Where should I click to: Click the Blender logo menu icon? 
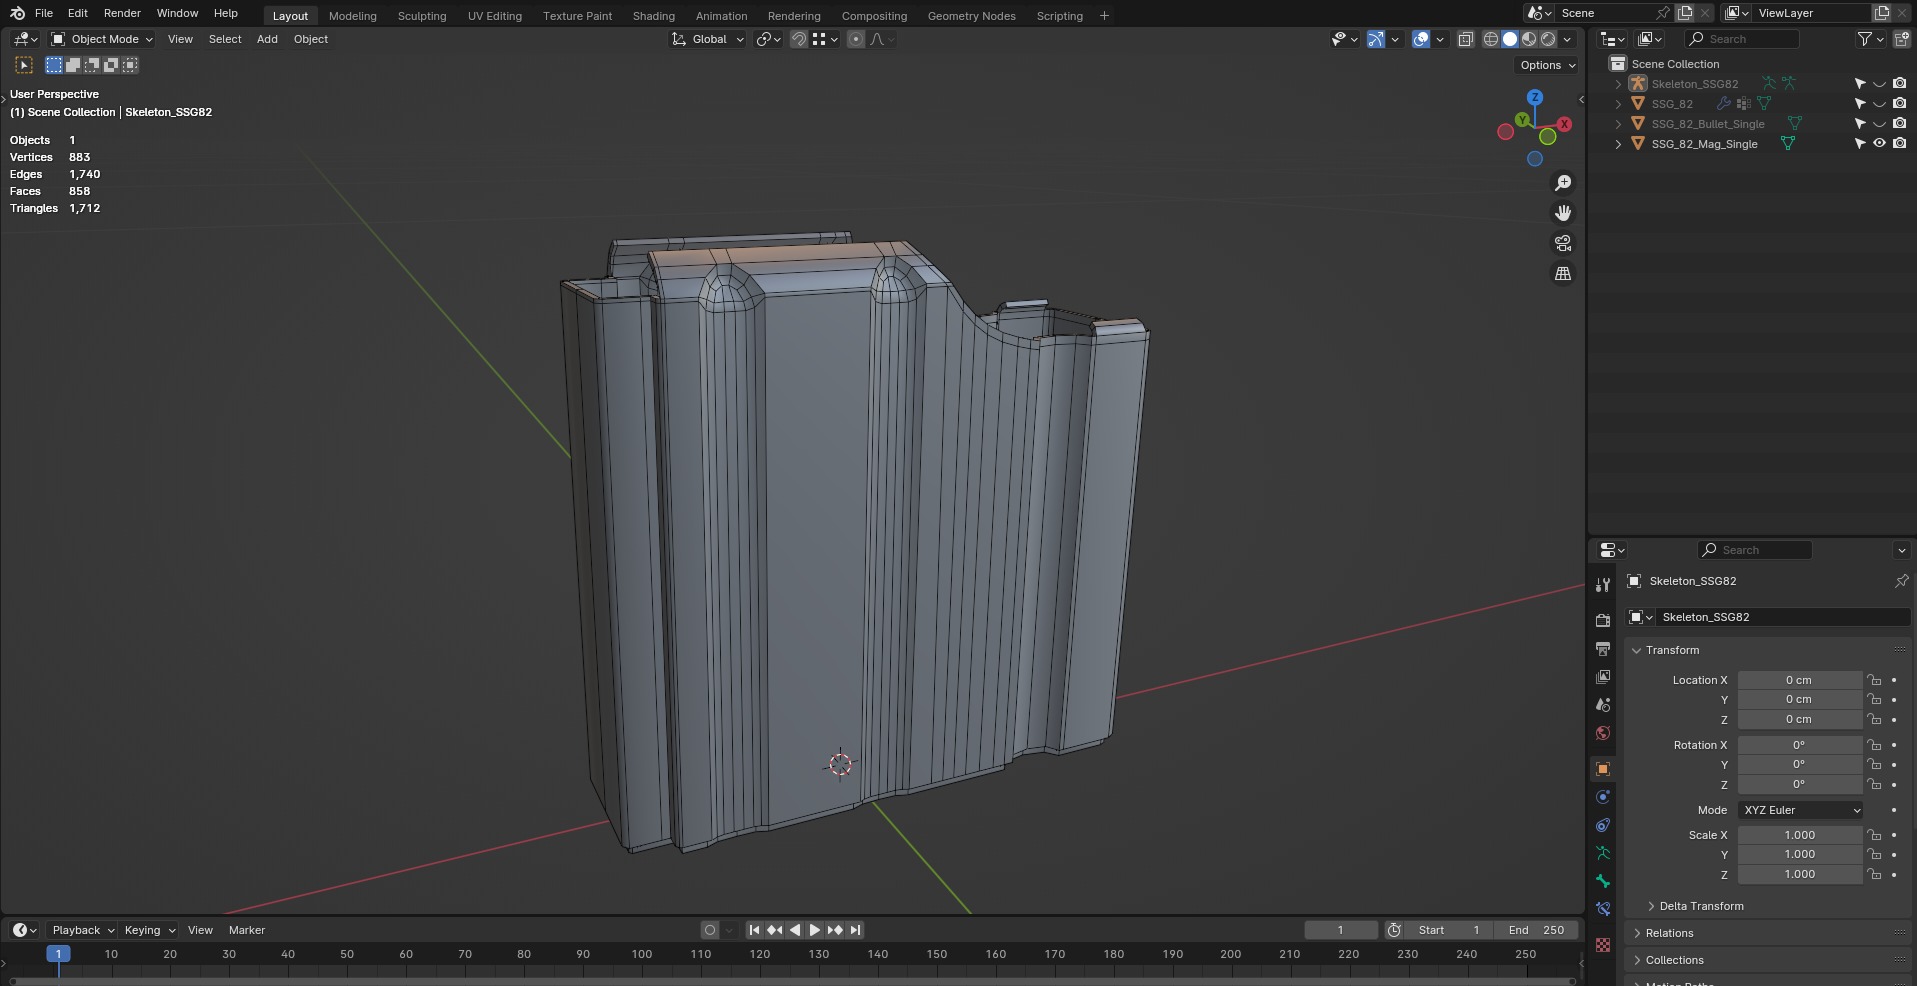[x=17, y=13]
